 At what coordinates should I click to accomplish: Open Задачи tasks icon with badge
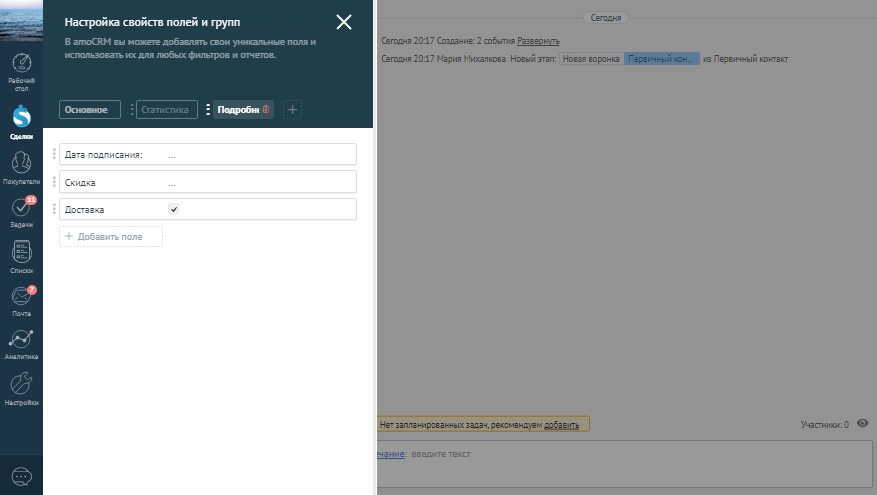tap(21, 210)
